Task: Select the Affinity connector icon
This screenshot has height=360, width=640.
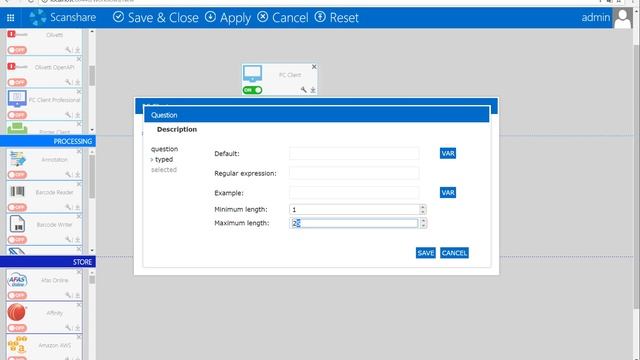Action: tap(16, 313)
